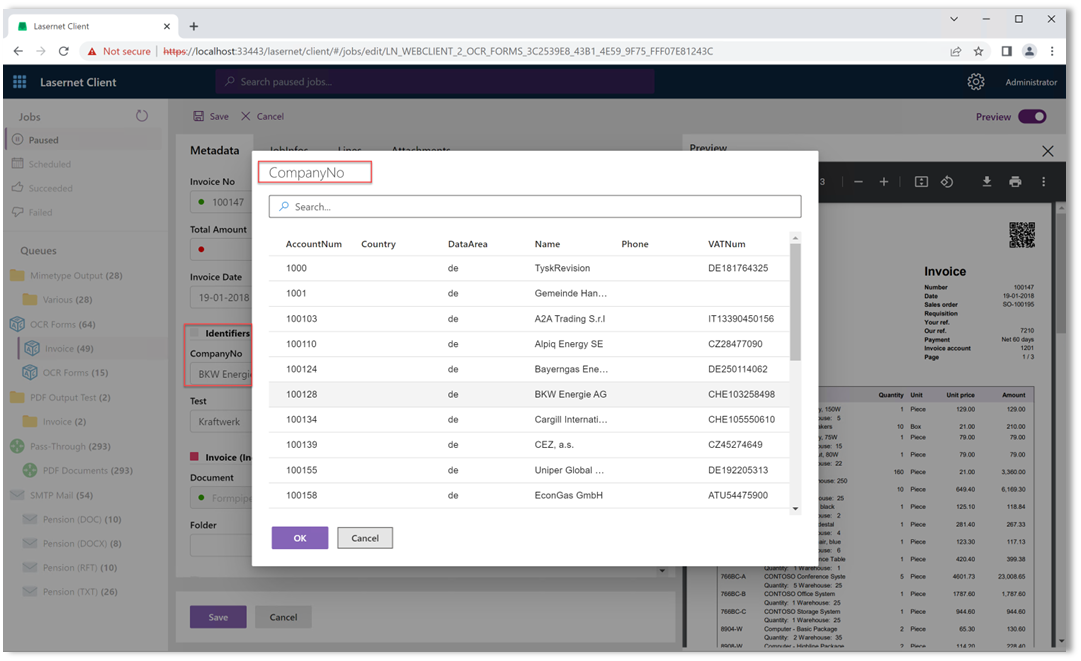The image size is (1081, 661).
Task: Select the Alpiq Energy SE row
Action: coord(529,344)
